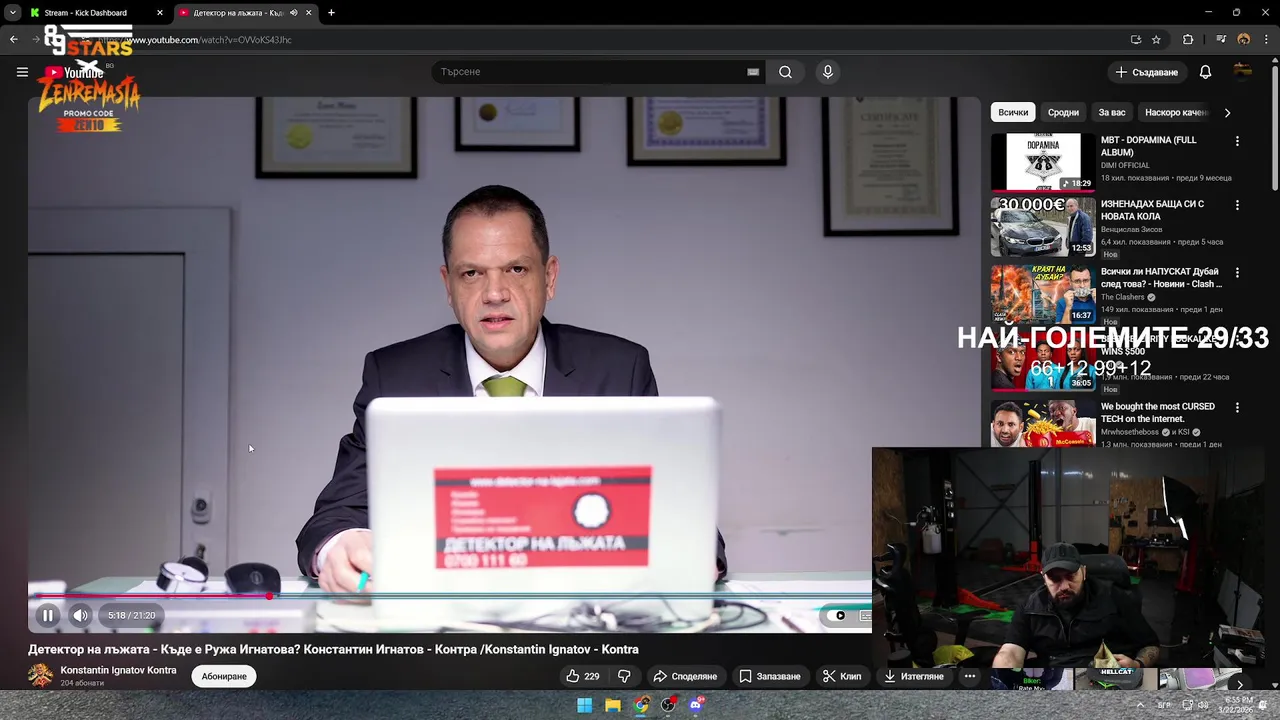This screenshot has height=720, width=1280.
Task: Open the options menu for the Clash news video
Action: point(1237,272)
